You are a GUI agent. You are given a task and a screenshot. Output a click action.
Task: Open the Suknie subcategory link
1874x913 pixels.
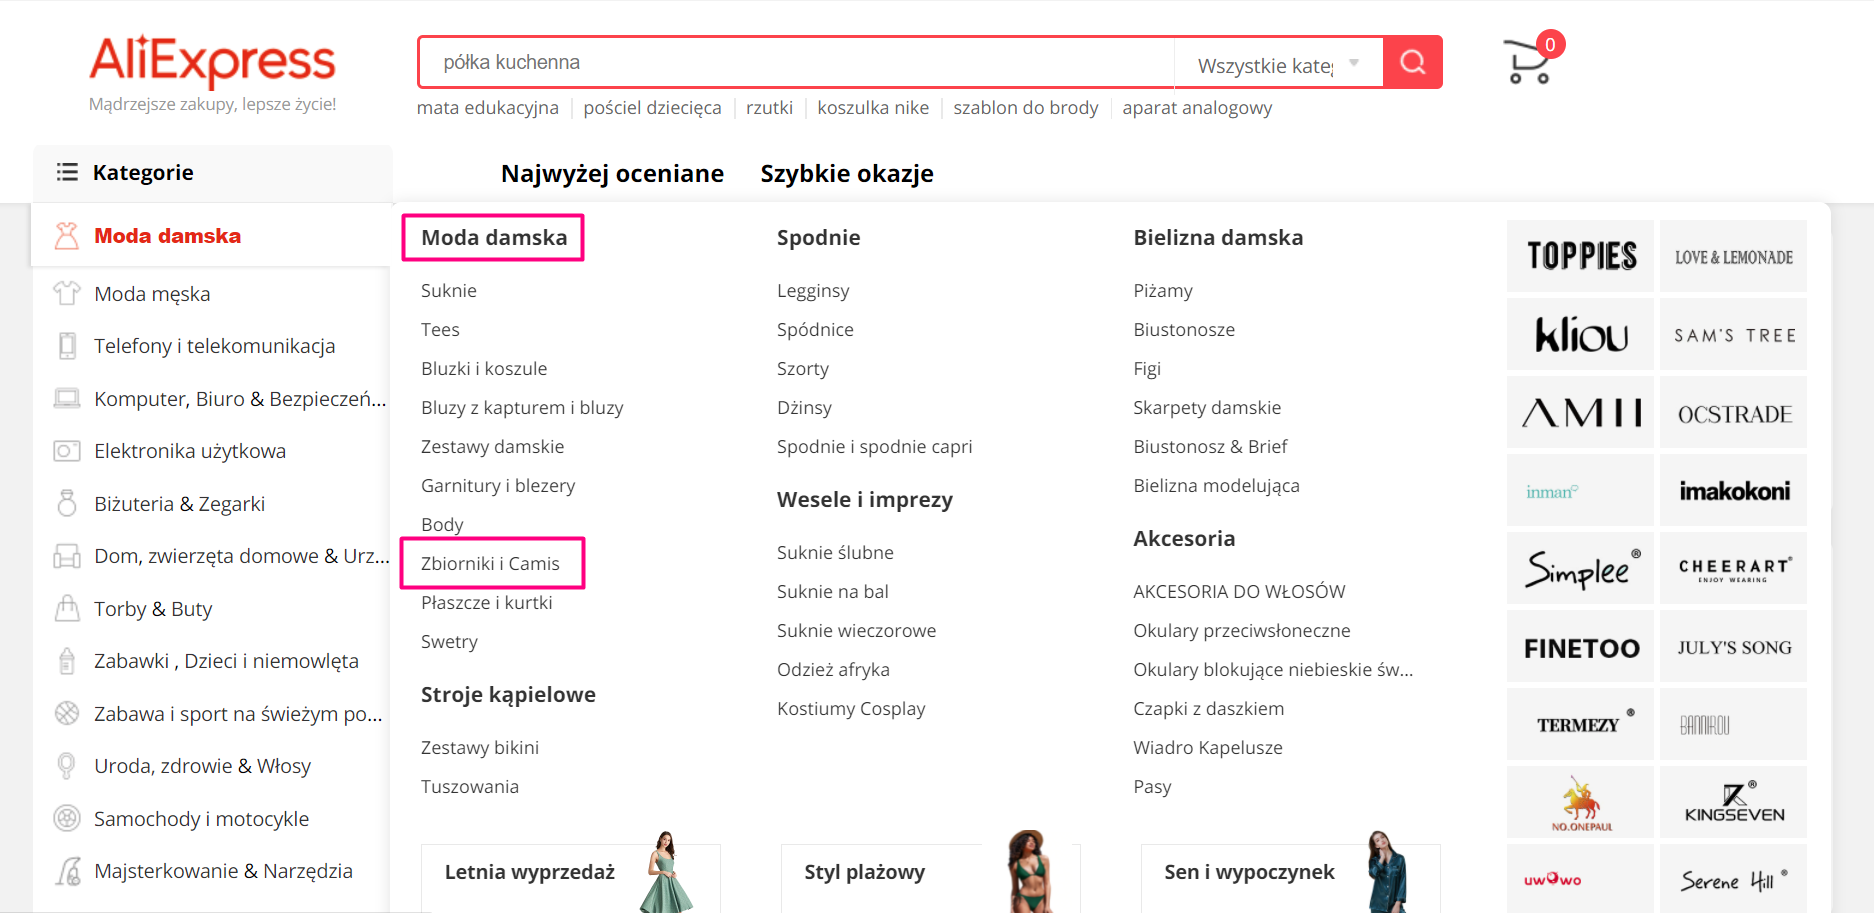point(449,290)
